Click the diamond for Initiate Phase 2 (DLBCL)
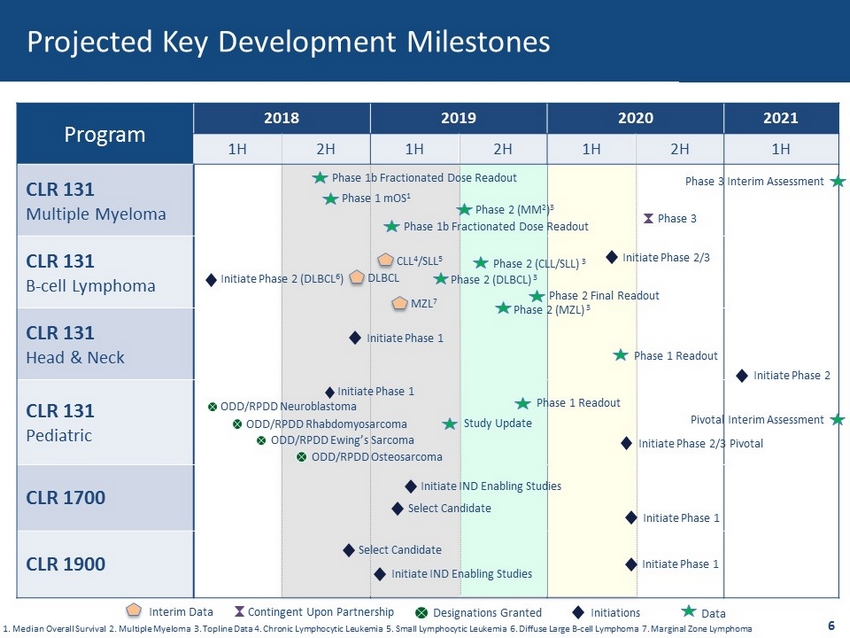Screen dimensions: 850x638 (x=211, y=279)
